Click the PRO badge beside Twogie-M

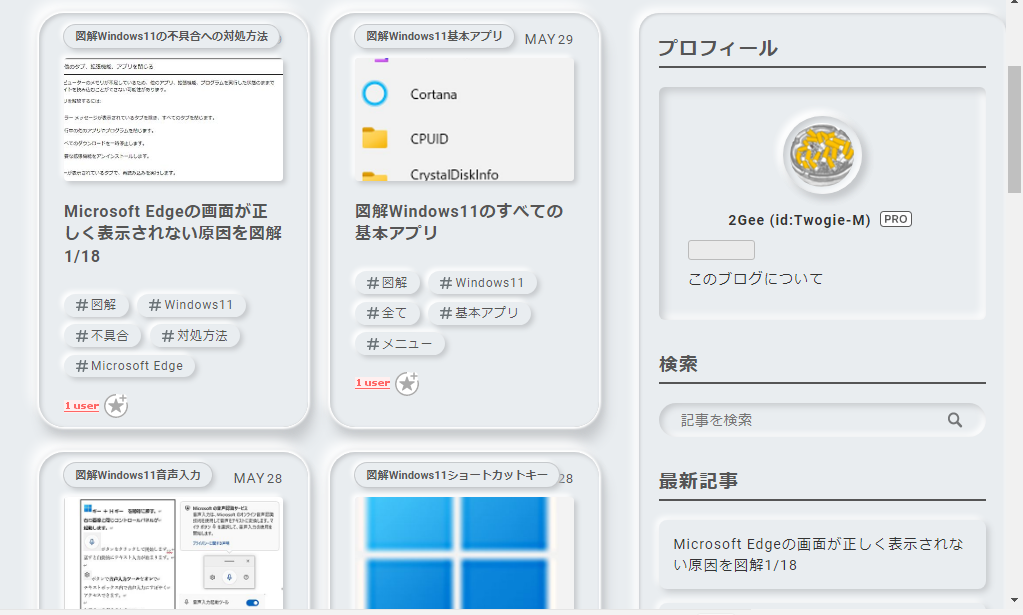point(896,219)
